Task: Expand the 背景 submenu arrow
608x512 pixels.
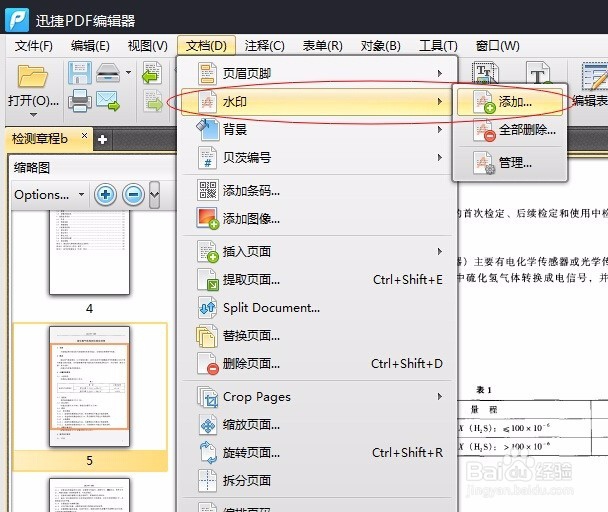Action: click(440, 130)
